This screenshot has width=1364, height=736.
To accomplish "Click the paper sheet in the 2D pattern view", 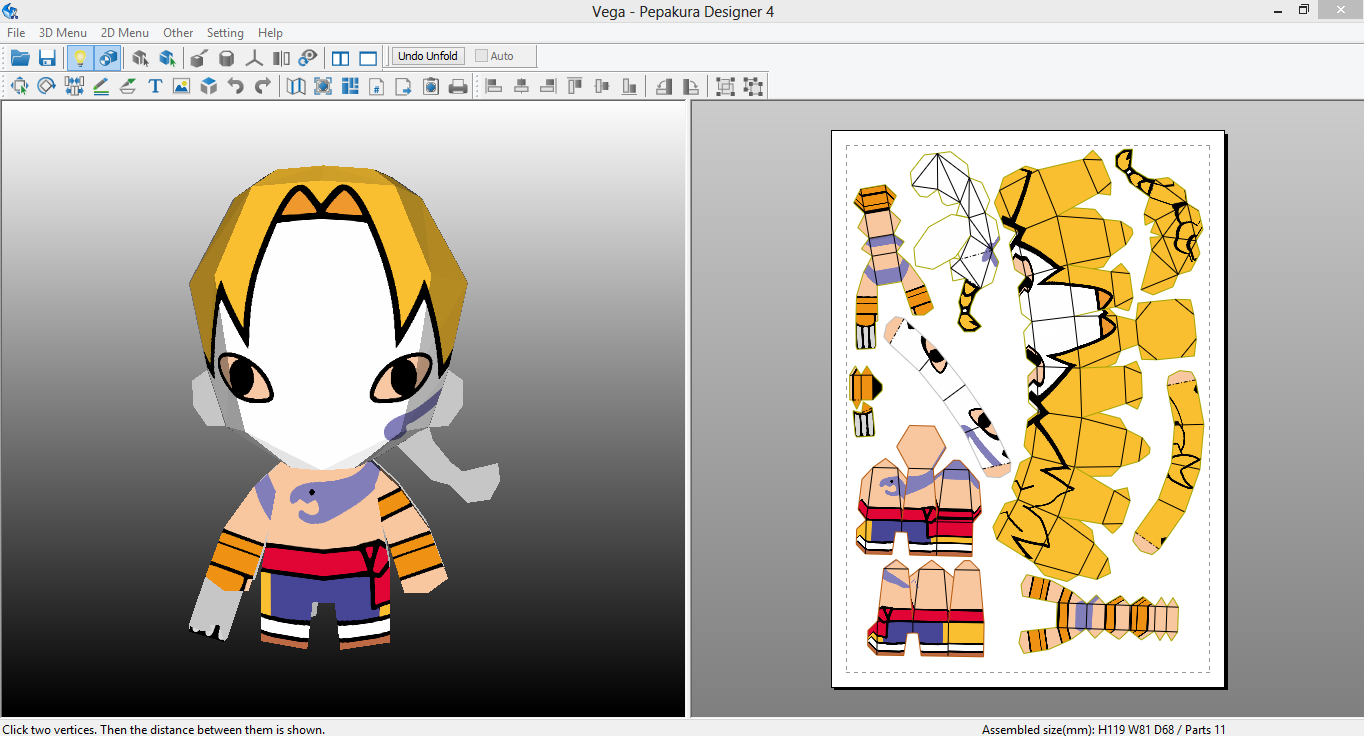I will [1028, 409].
